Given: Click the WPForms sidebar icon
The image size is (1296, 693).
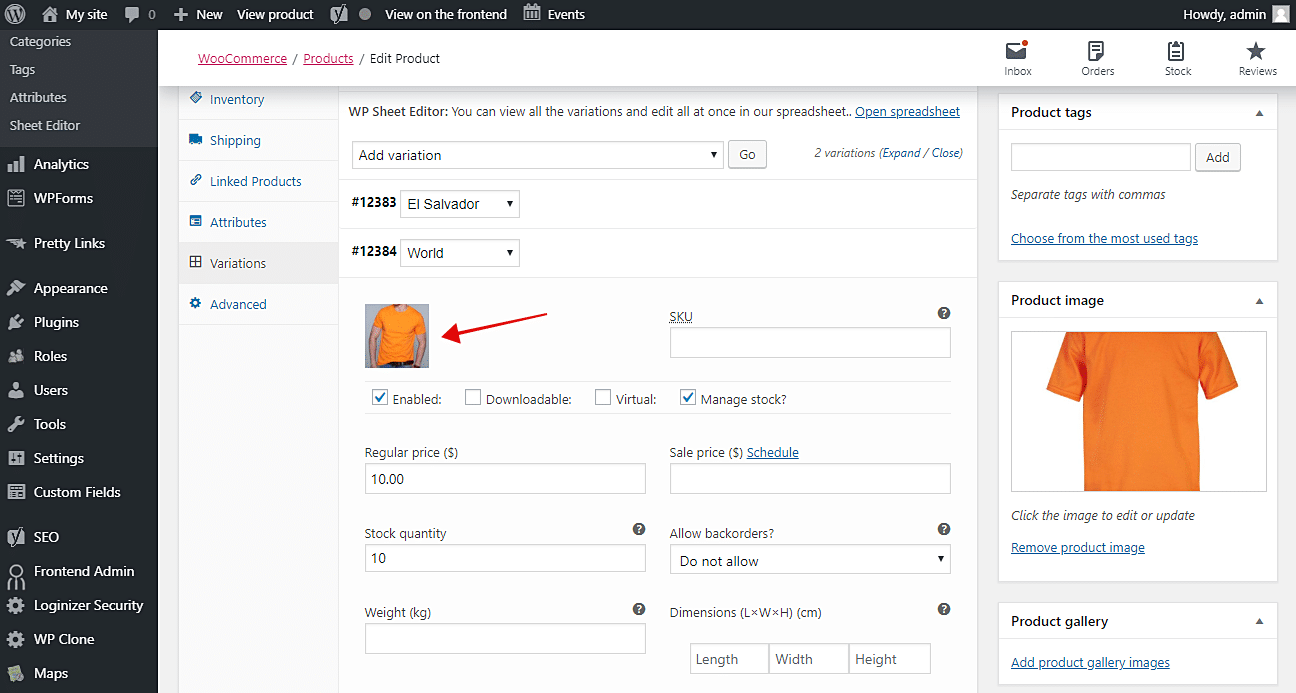Looking at the screenshot, I should [16, 198].
